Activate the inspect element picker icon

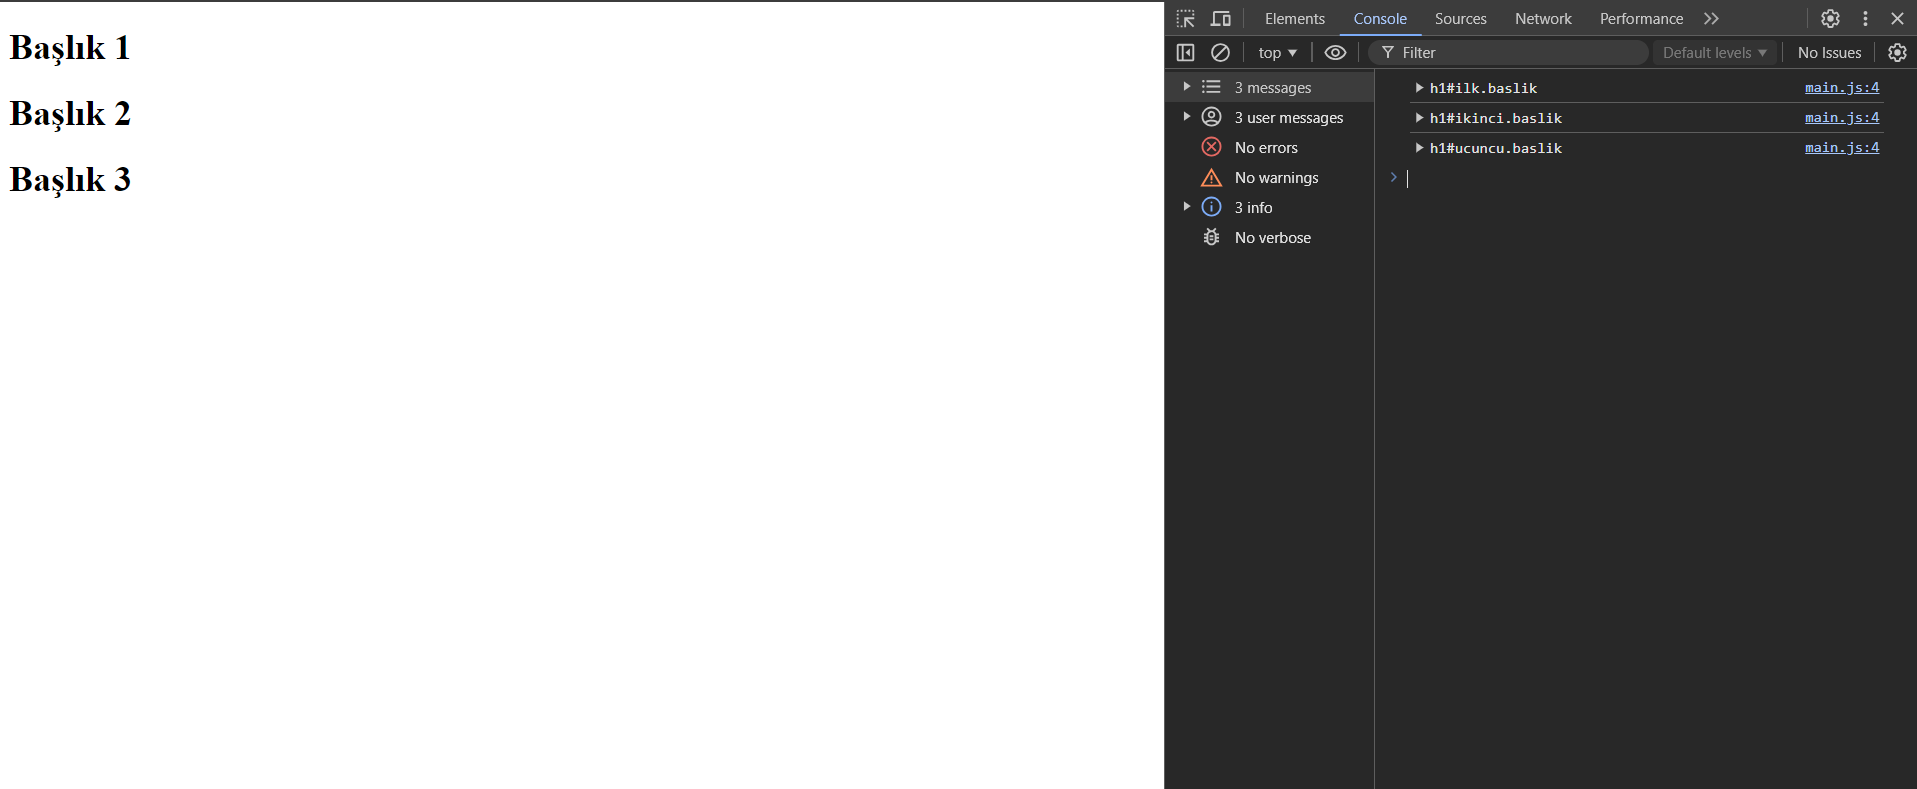tap(1186, 19)
